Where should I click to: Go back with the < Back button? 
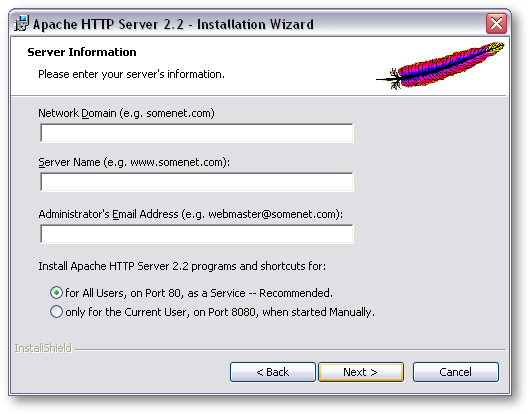coord(273,372)
